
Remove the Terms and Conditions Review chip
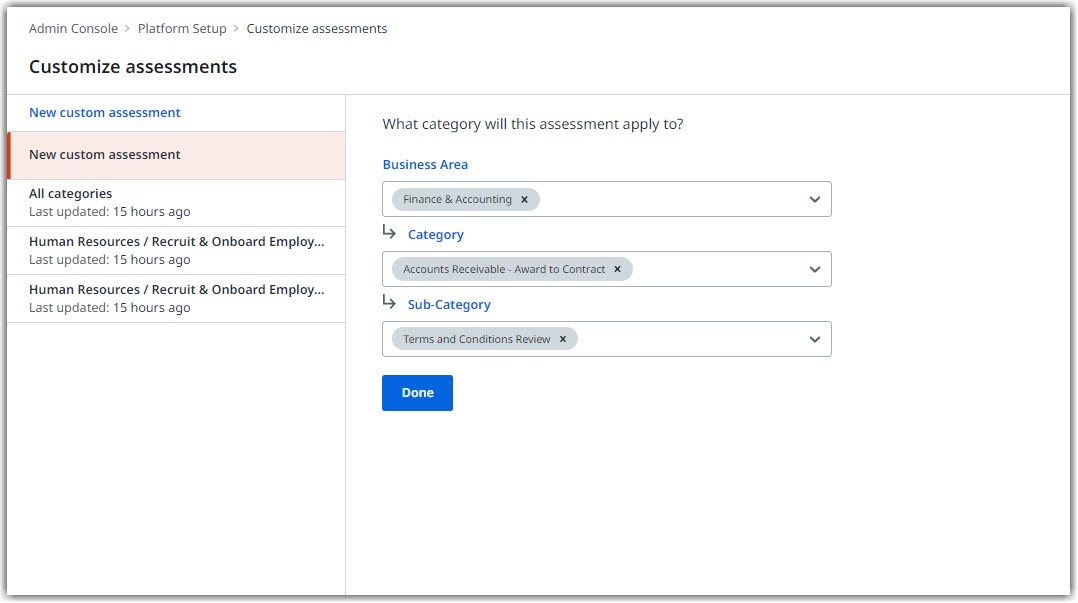[563, 340]
